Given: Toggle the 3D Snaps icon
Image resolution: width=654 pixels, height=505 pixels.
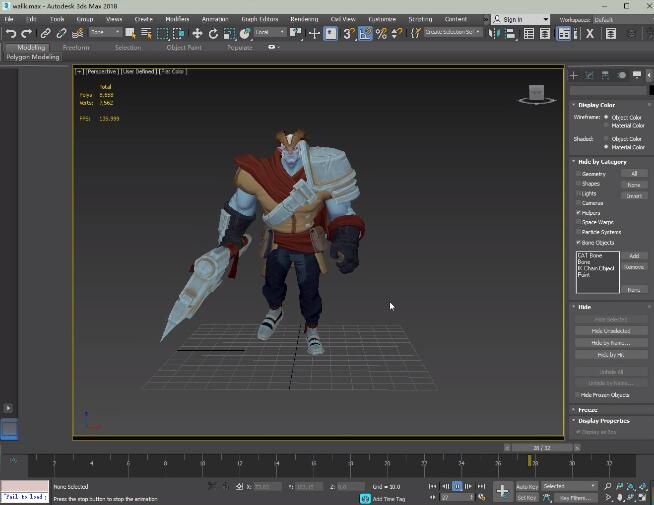Looking at the screenshot, I should 348,33.
